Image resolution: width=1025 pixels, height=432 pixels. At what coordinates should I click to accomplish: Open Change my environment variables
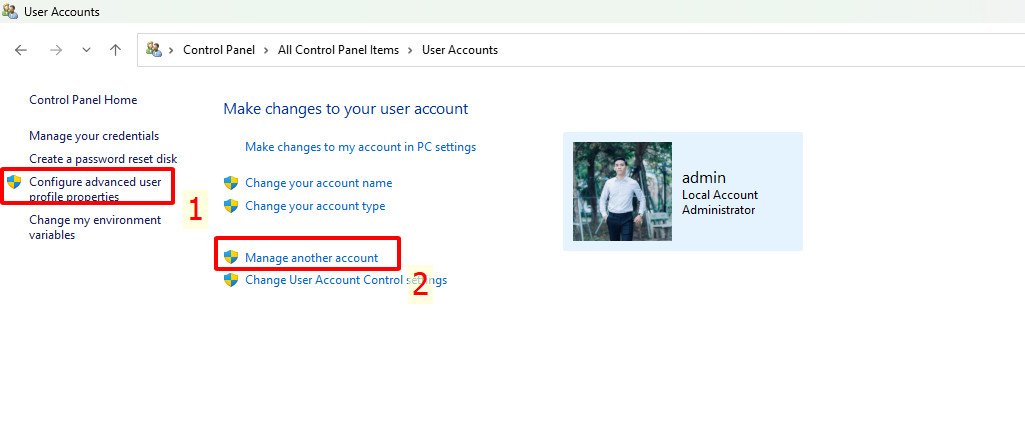pyautogui.click(x=95, y=227)
